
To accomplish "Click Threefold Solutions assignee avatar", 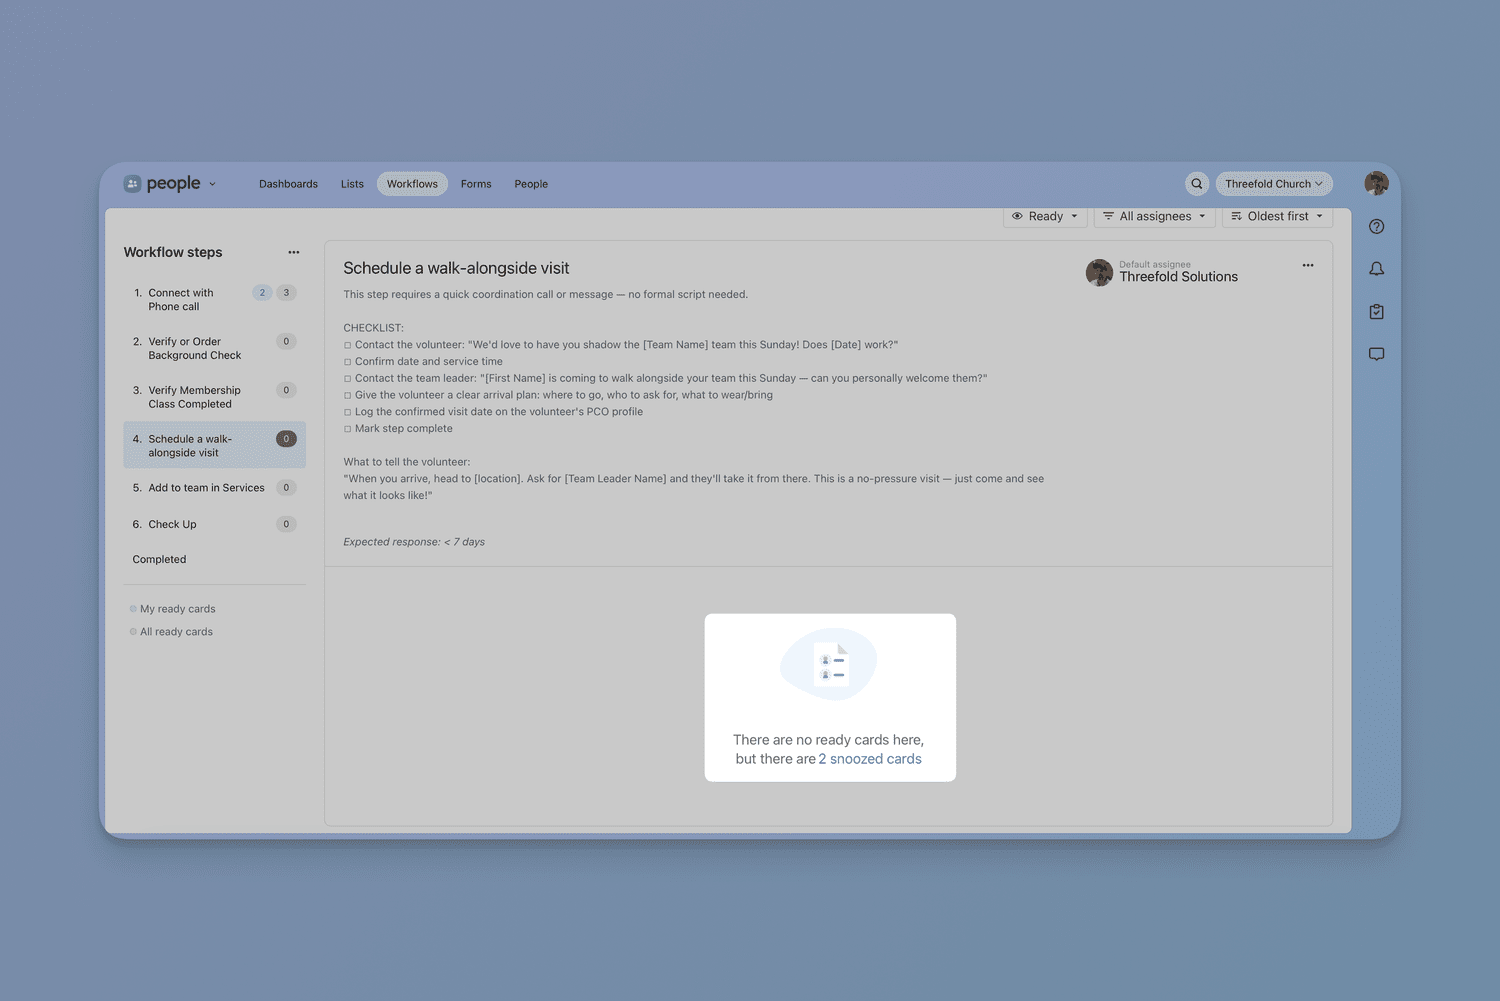I will [x=1099, y=272].
